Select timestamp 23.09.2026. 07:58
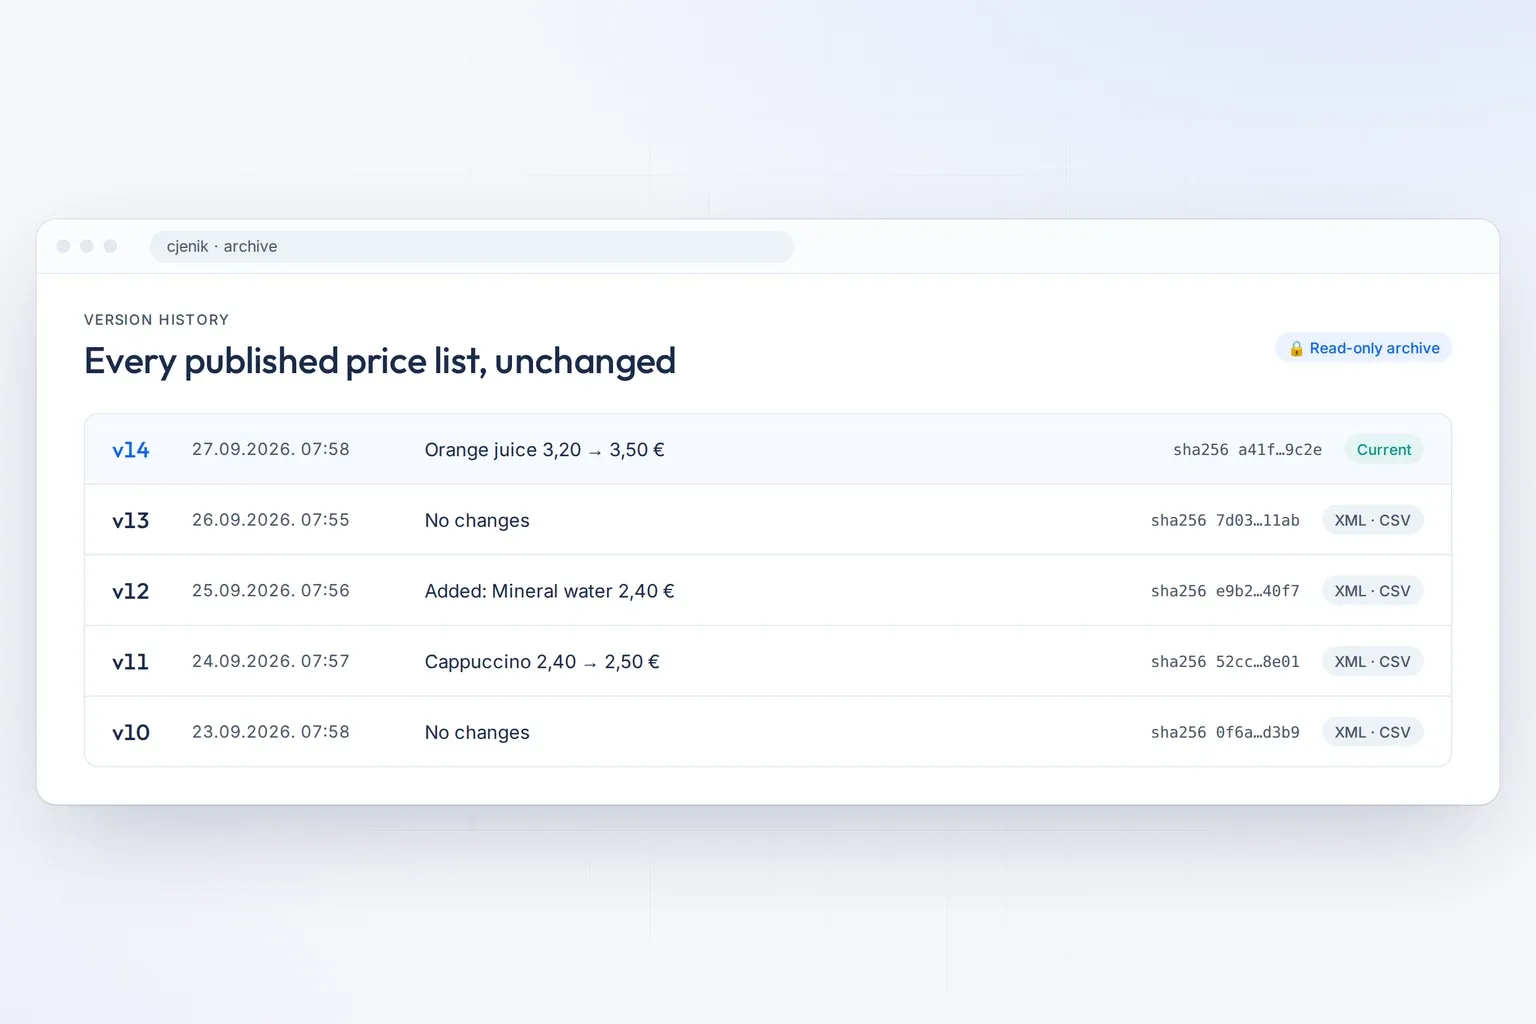Viewport: 1536px width, 1024px height. (271, 732)
